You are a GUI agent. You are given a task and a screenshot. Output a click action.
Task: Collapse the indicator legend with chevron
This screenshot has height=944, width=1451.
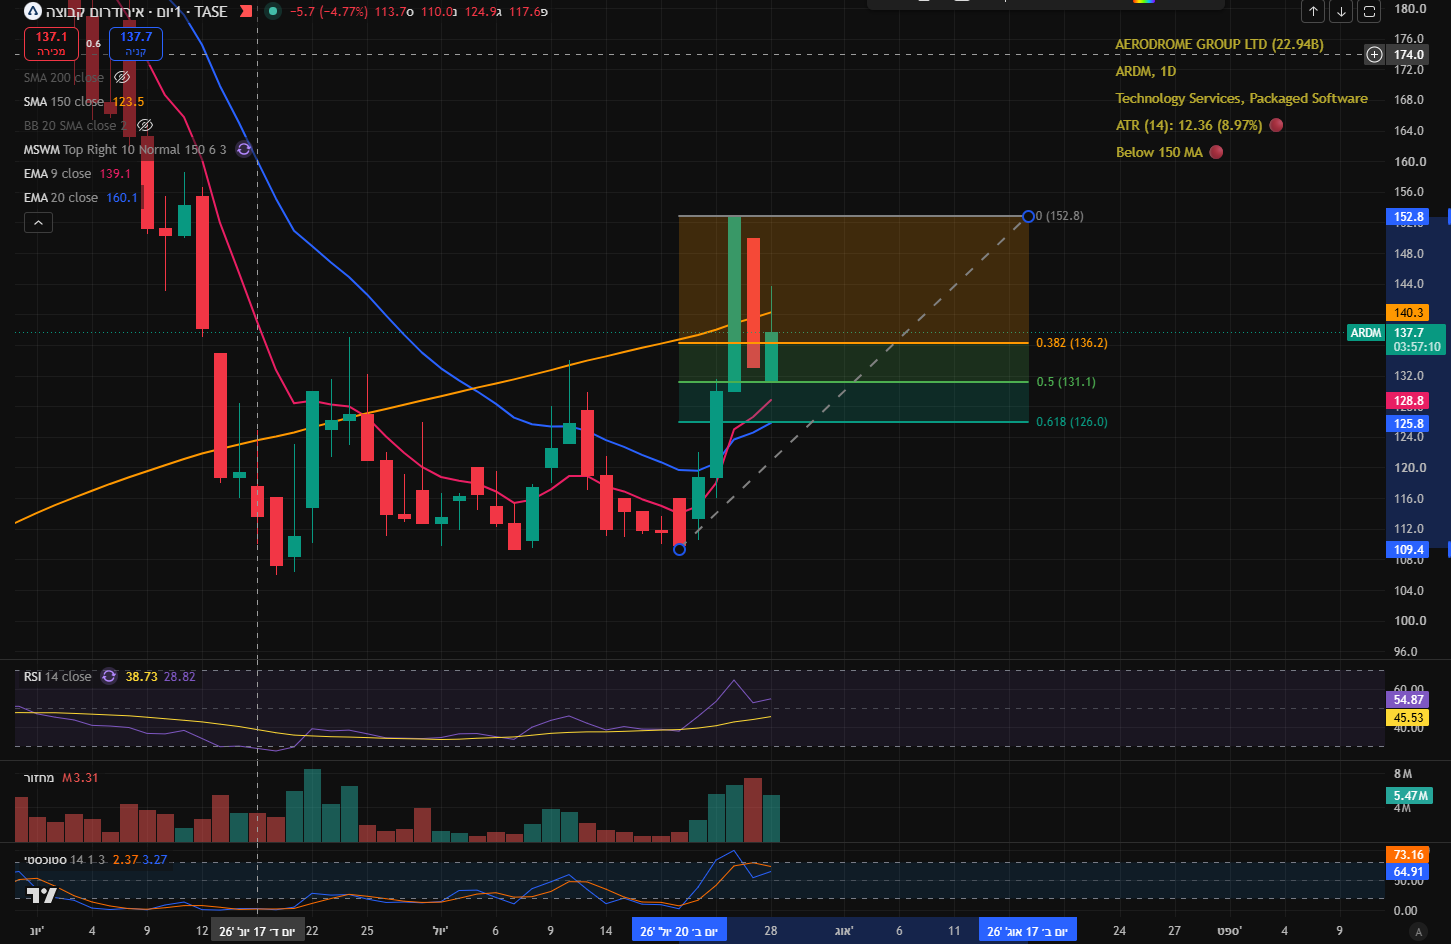tap(38, 222)
